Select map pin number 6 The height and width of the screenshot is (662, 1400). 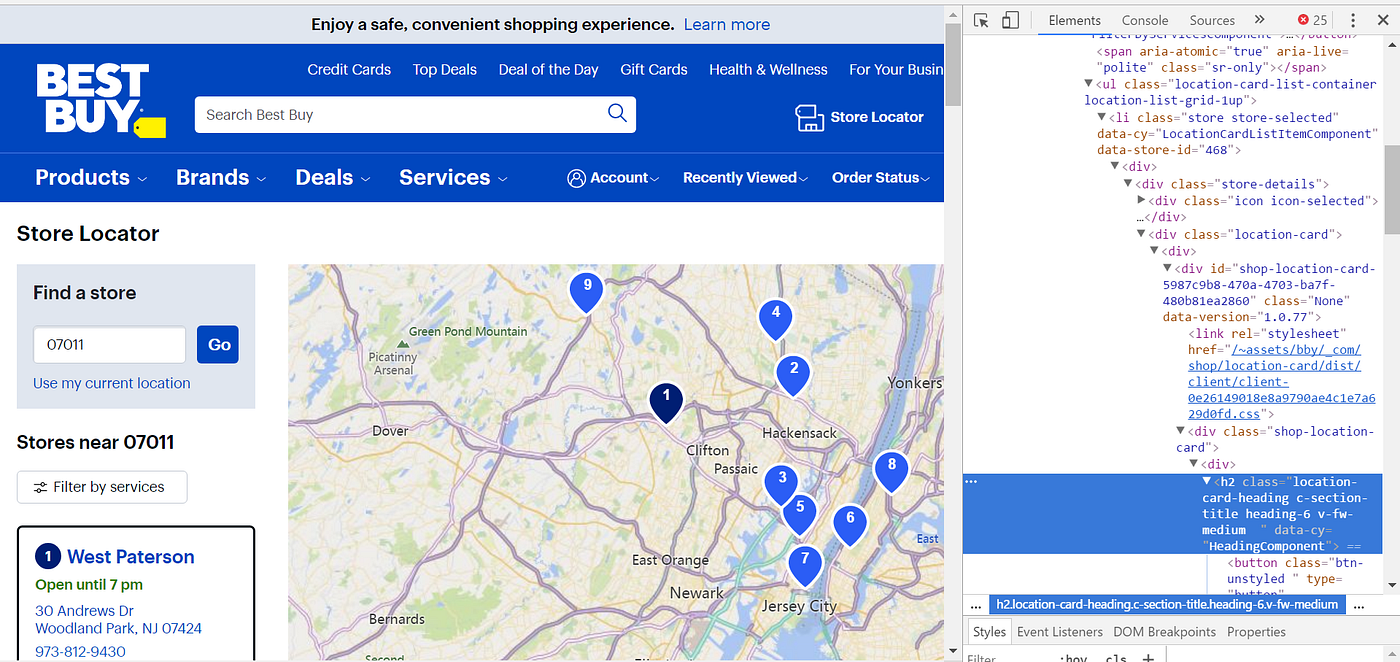(850, 524)
